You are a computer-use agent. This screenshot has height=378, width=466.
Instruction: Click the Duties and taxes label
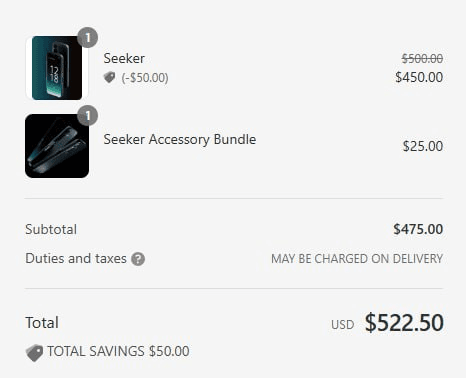76,258
